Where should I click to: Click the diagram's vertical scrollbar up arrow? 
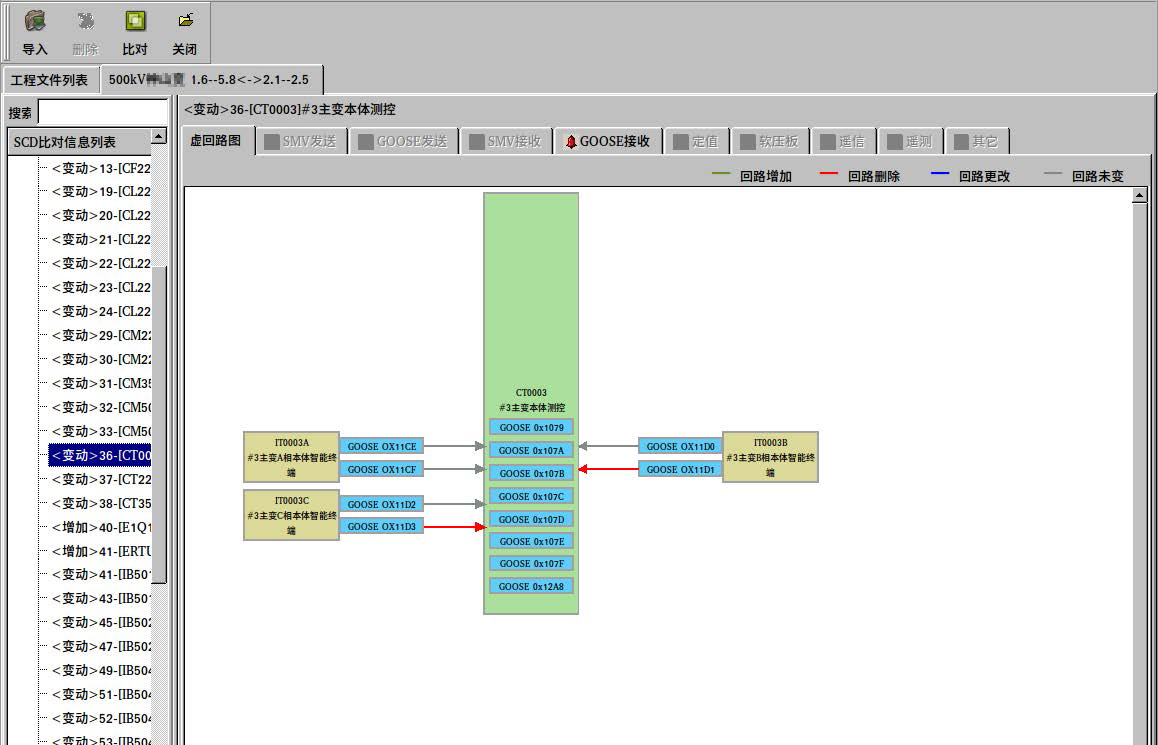pyautogui.click(x=1139, y=196)
